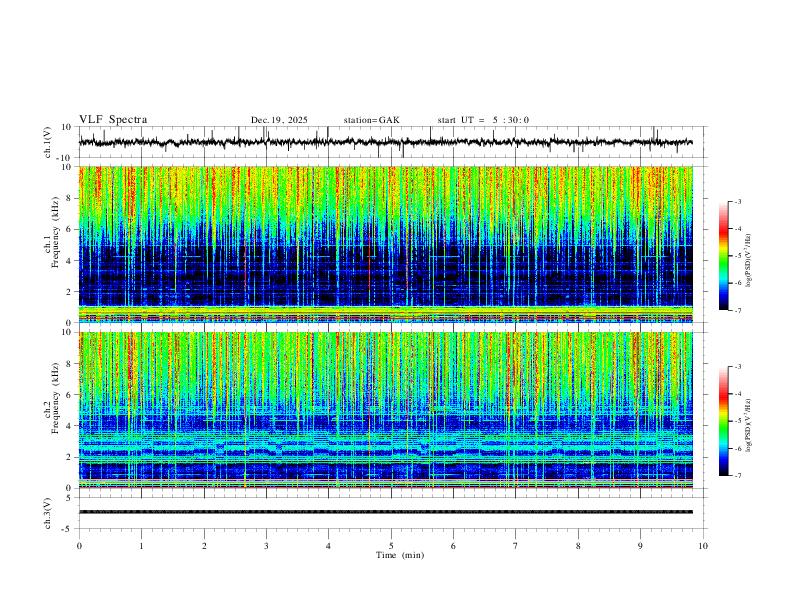Click the 'ch.3(V)' axis label
792x612 pixels.
pos(48,513)
